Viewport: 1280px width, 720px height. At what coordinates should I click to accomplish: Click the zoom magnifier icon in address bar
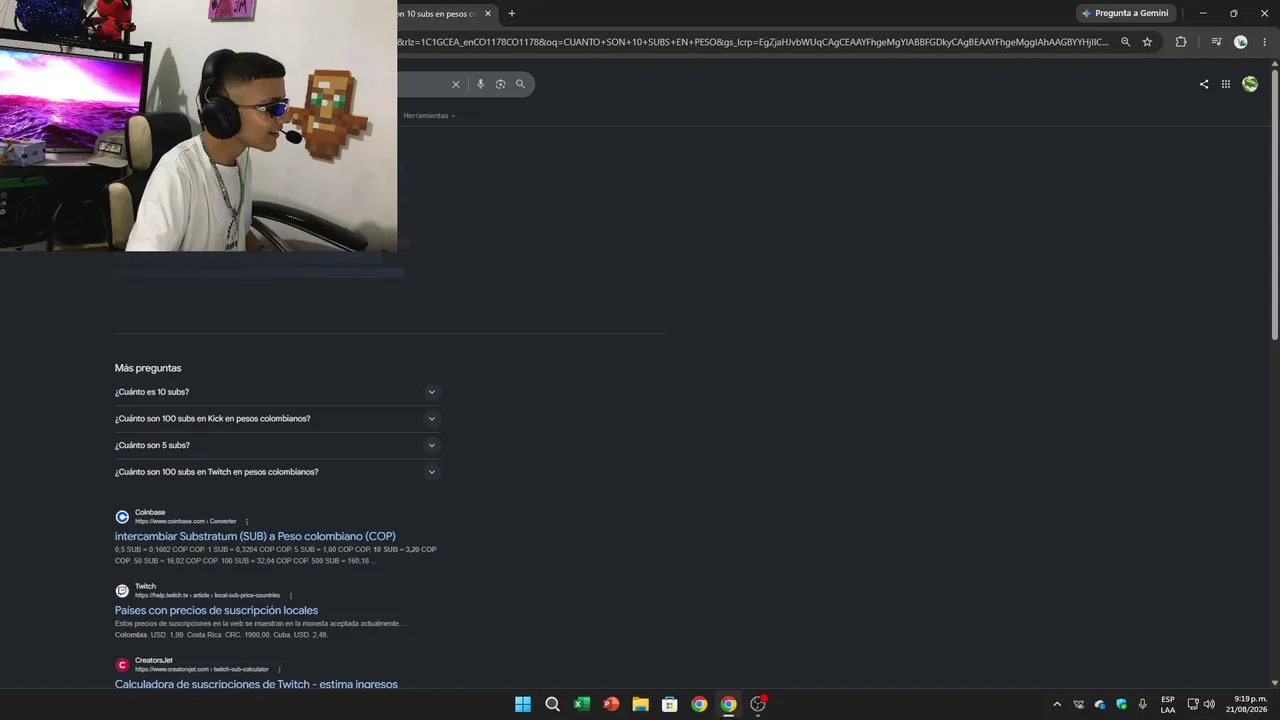pos(1126,42)
